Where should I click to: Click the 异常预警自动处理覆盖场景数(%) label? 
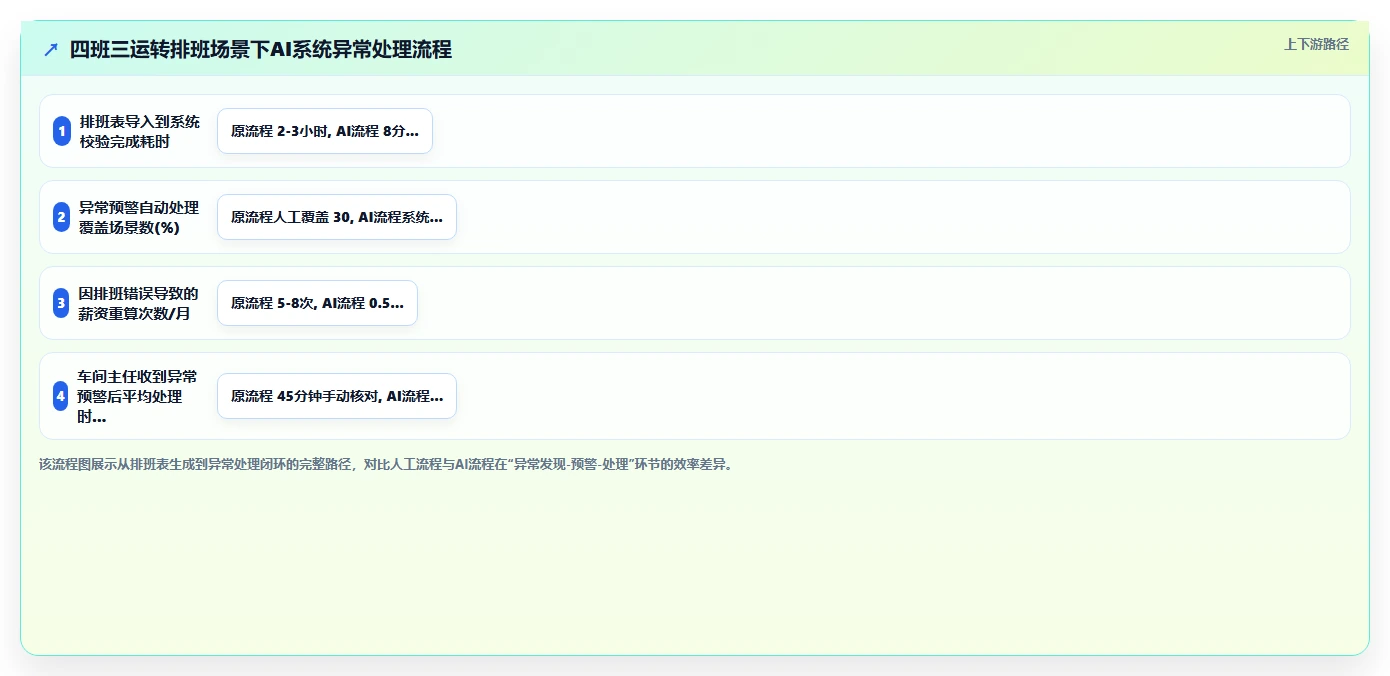(x=140, y=217)
